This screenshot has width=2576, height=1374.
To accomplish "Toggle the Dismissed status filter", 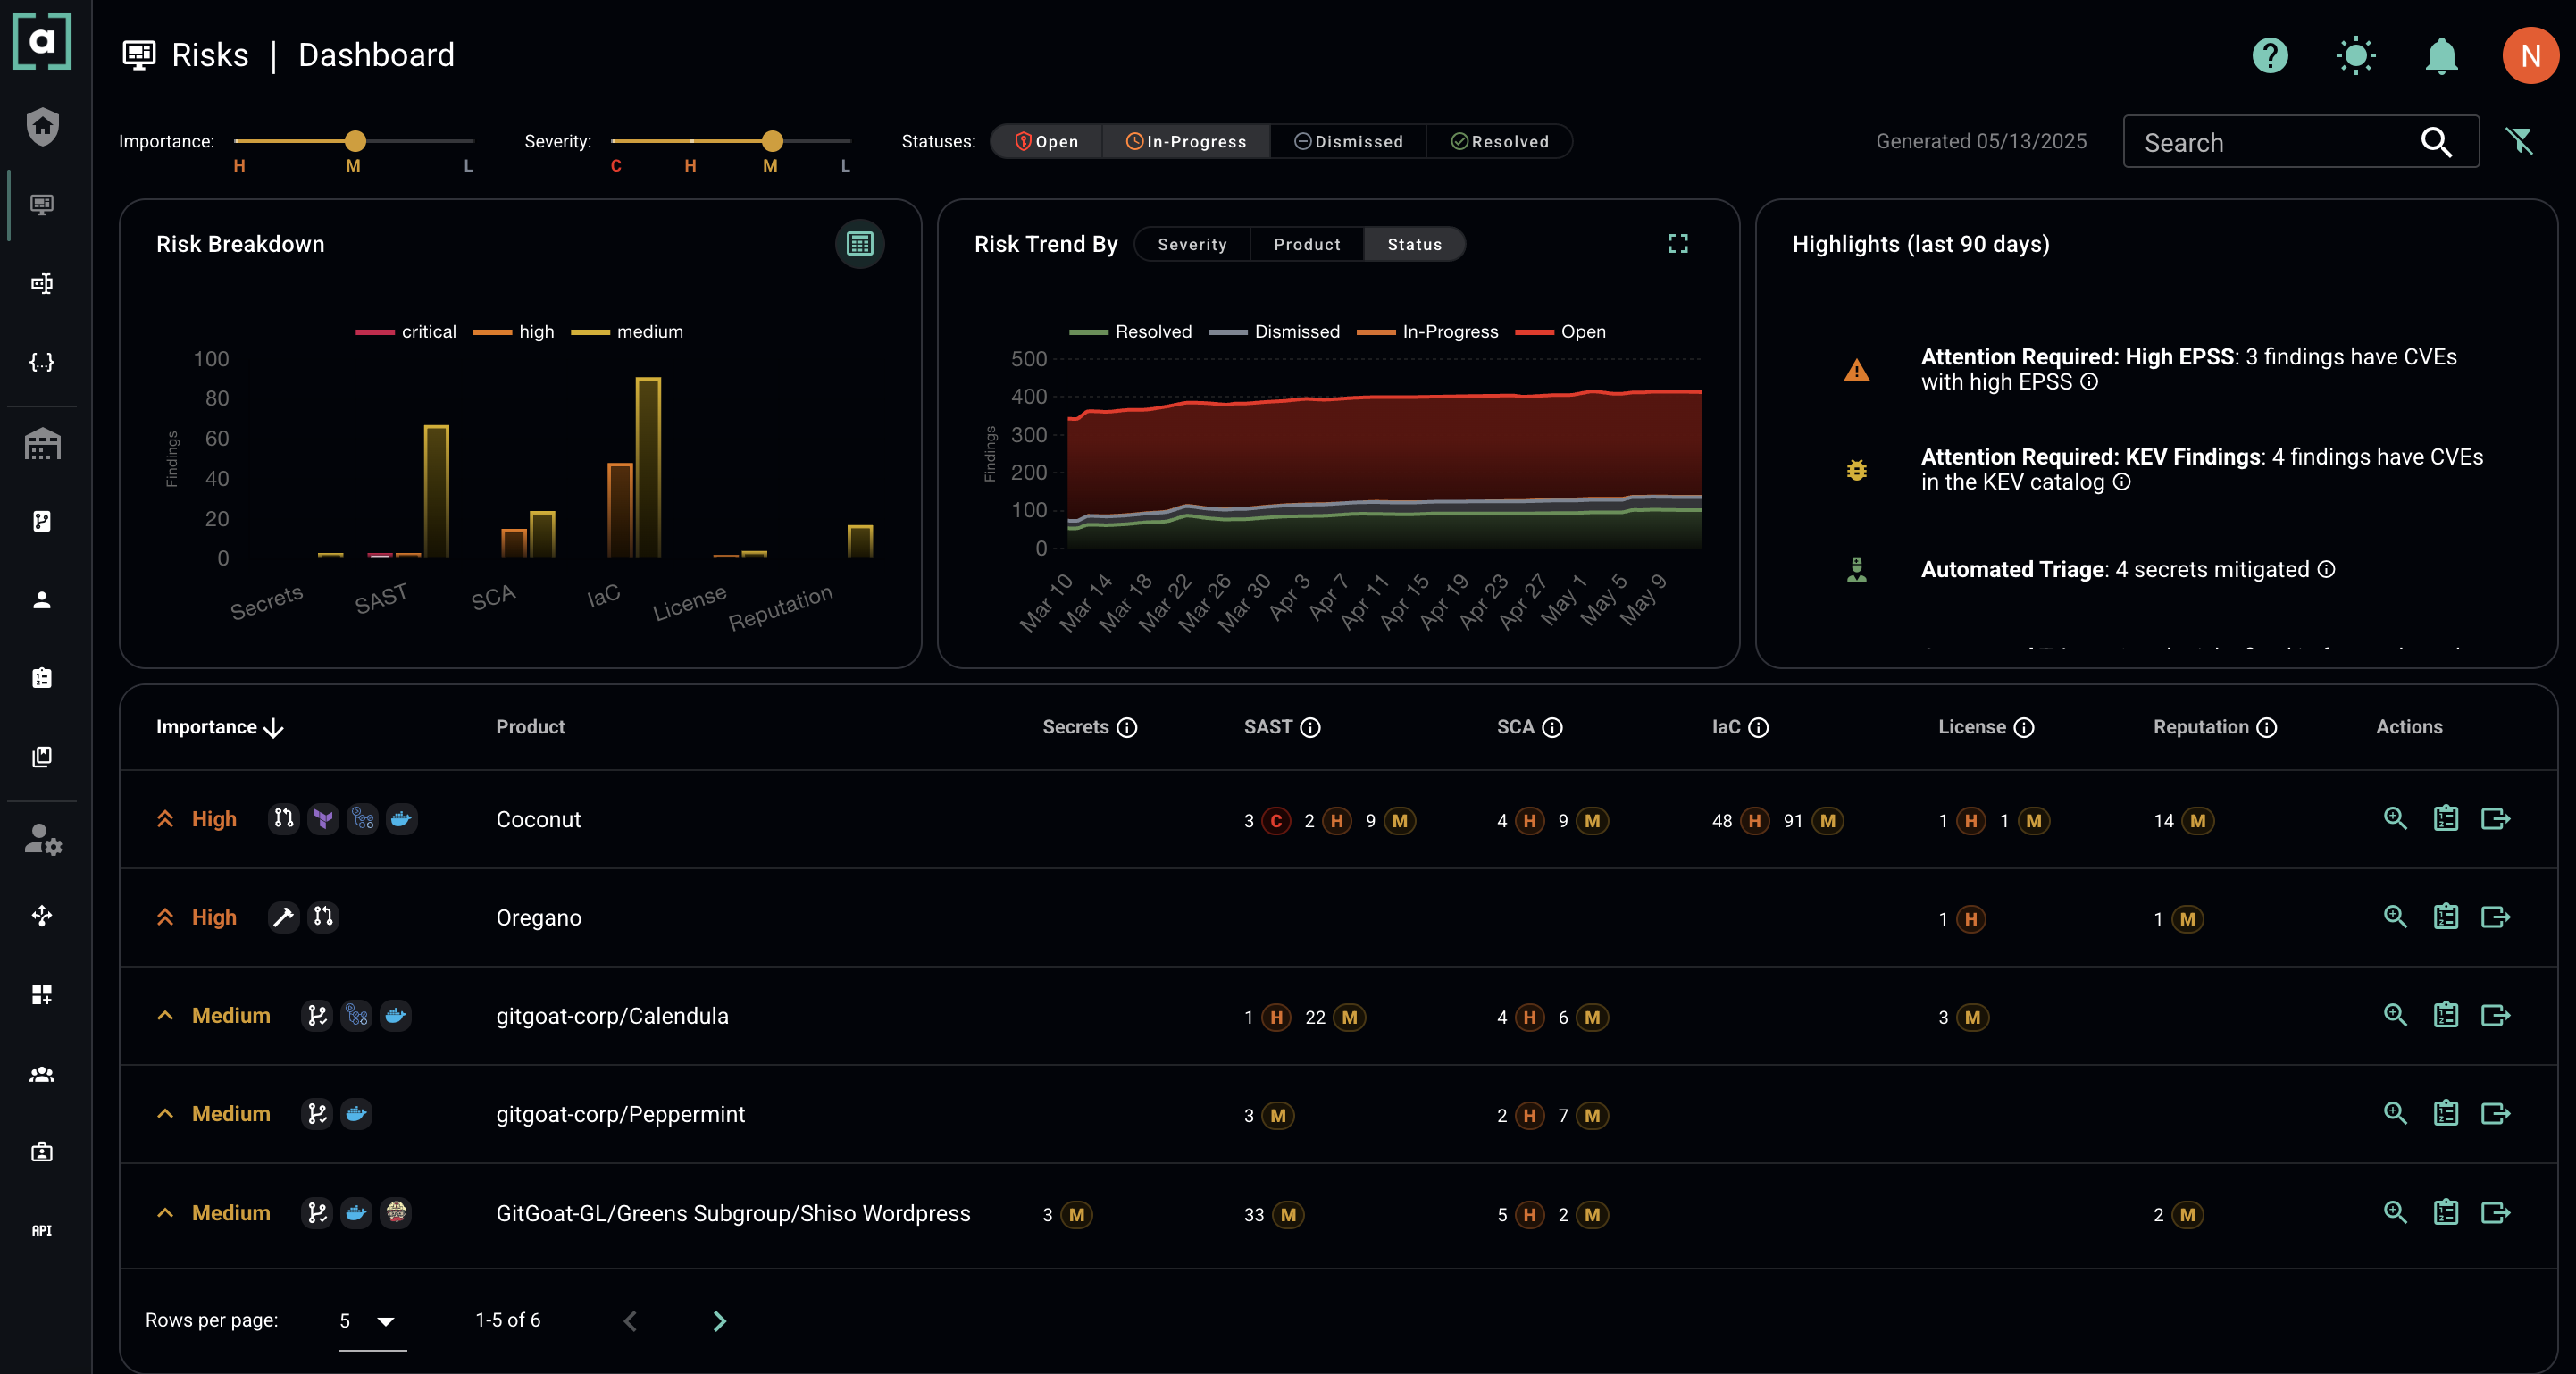I will pyautogui.click(x=1347, y=141).
